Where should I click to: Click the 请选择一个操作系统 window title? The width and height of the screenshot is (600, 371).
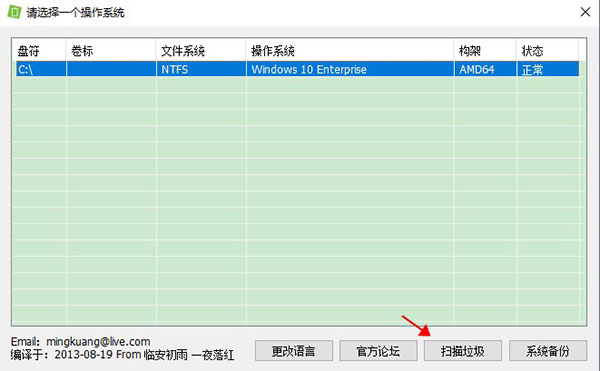coord(75,13)
